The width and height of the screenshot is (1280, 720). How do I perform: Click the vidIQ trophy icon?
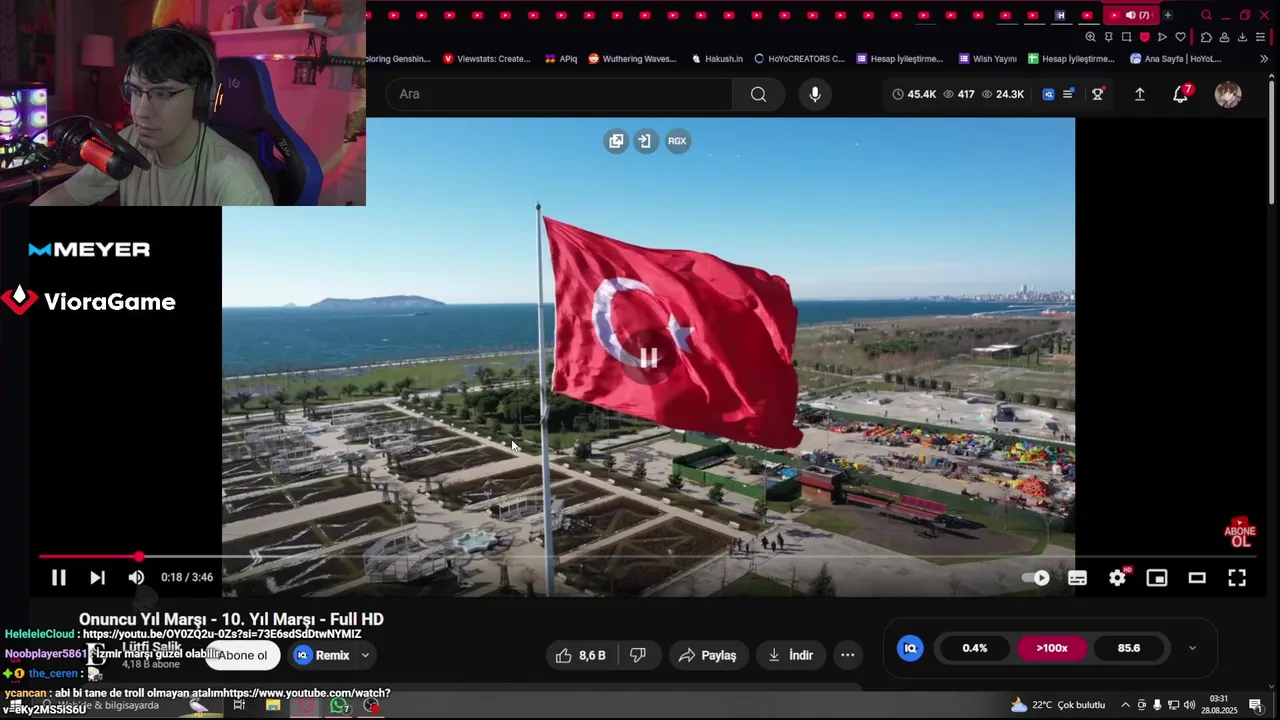[x=1097, y=94]
